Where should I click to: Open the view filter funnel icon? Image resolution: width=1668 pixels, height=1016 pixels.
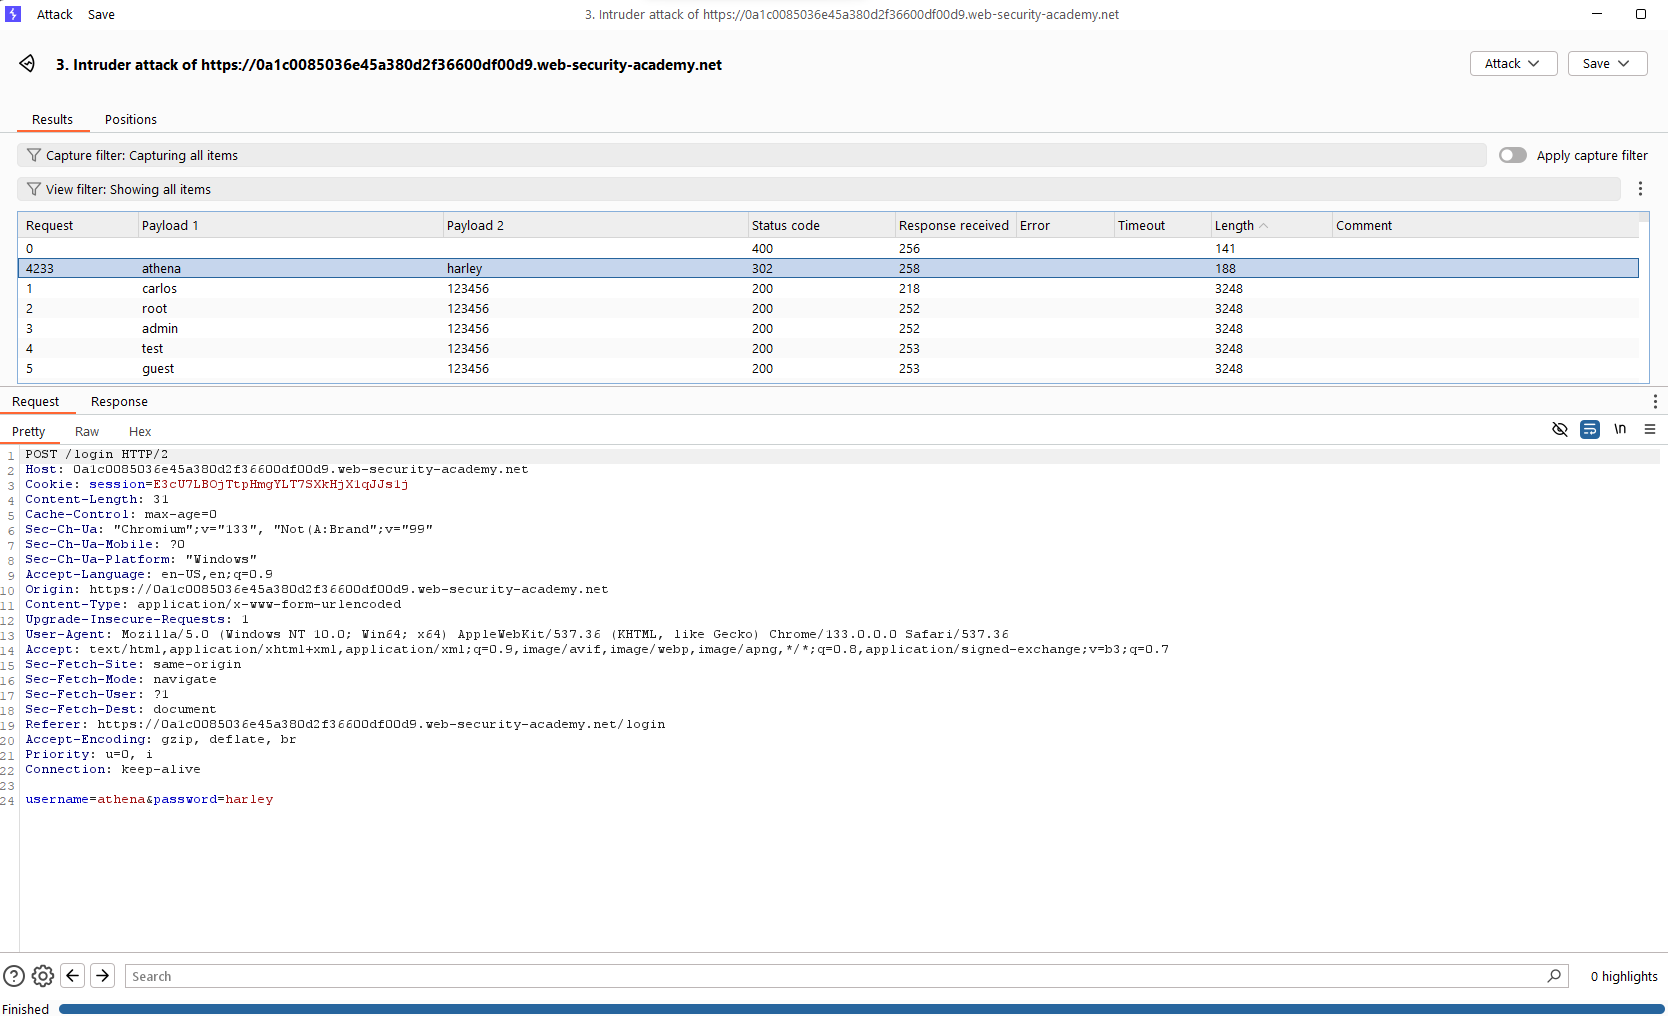[x=34, y=189]
